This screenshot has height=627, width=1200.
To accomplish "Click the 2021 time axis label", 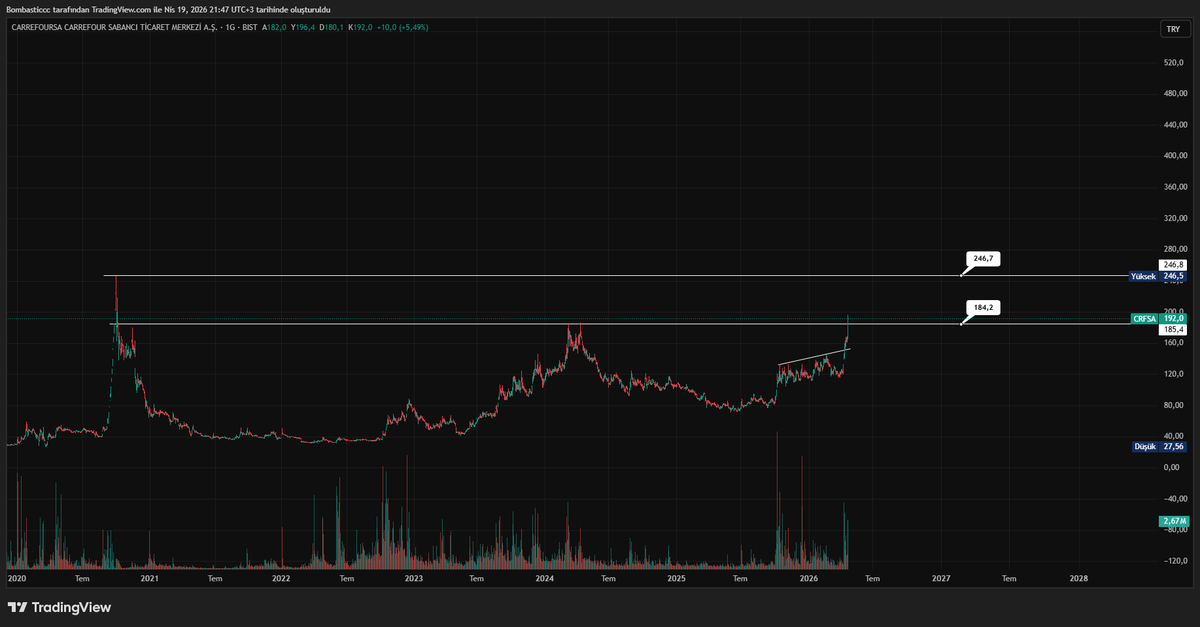I will (x=150, y=578).
